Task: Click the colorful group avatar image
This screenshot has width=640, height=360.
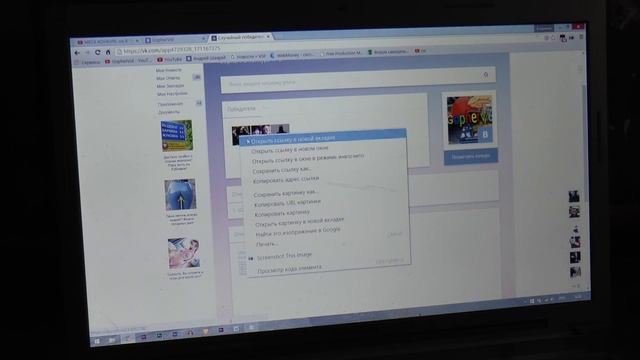Action: (x=469, y=120)
